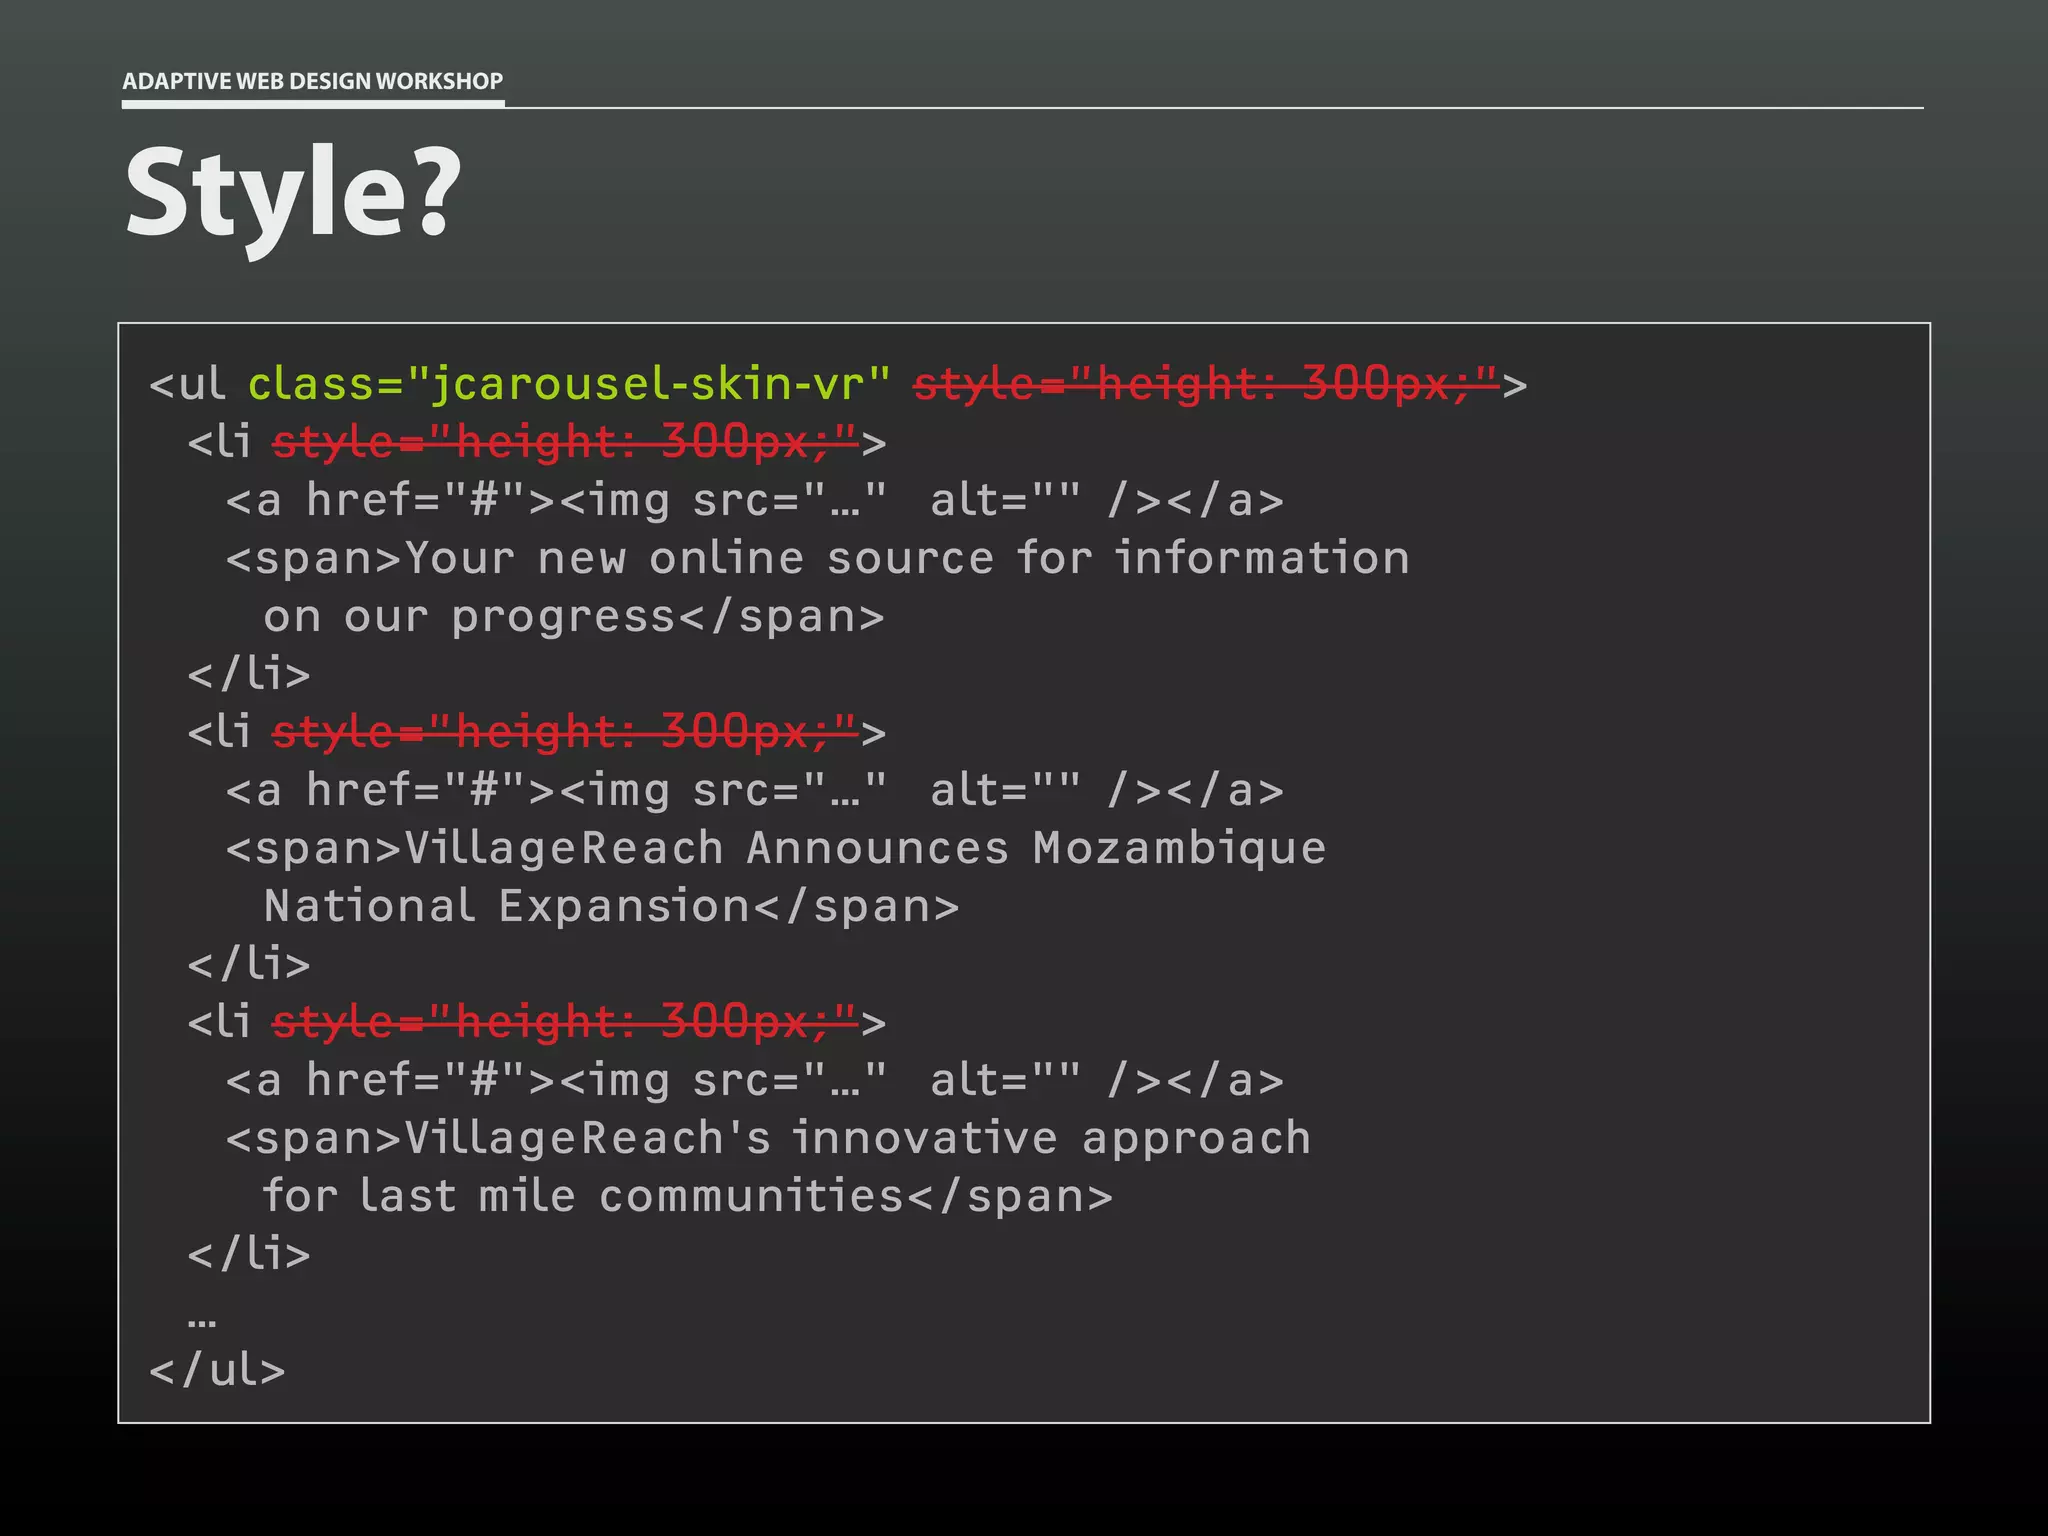Click the line 'for last mile communities</span>'

(687, 1196)
